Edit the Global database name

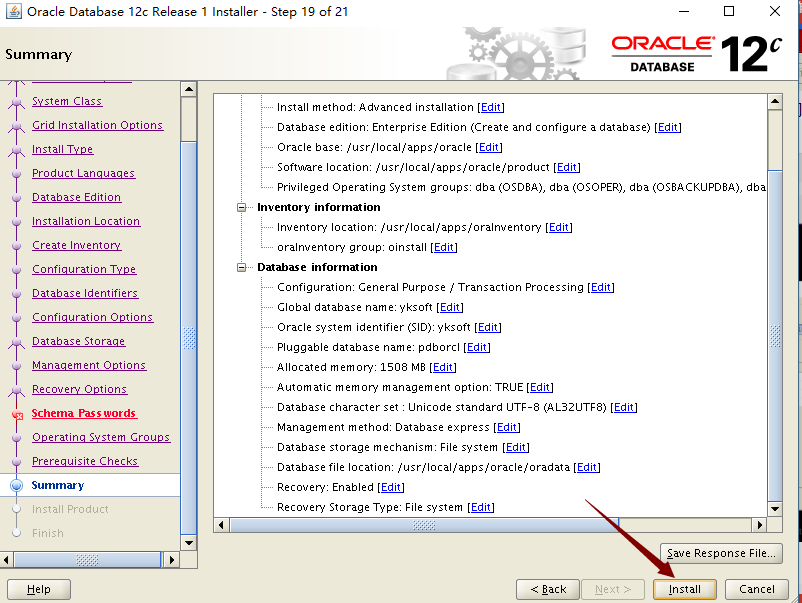(450, 307)
